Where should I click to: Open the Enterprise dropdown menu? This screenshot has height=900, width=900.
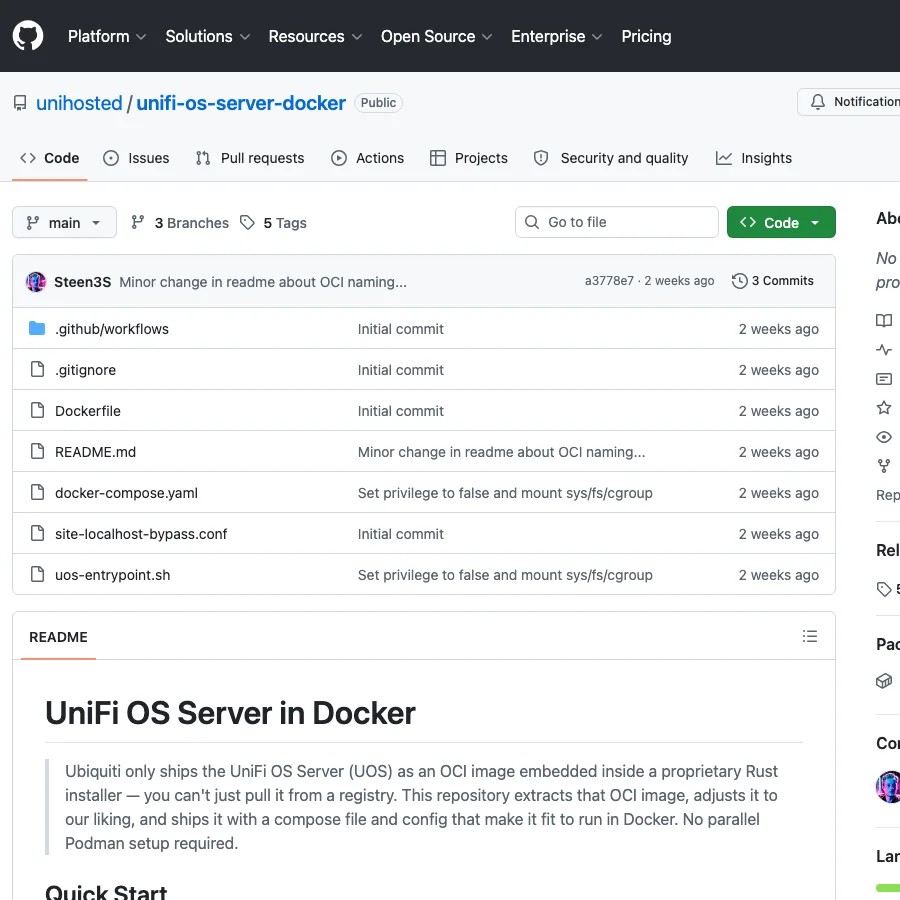coord(556,36)
